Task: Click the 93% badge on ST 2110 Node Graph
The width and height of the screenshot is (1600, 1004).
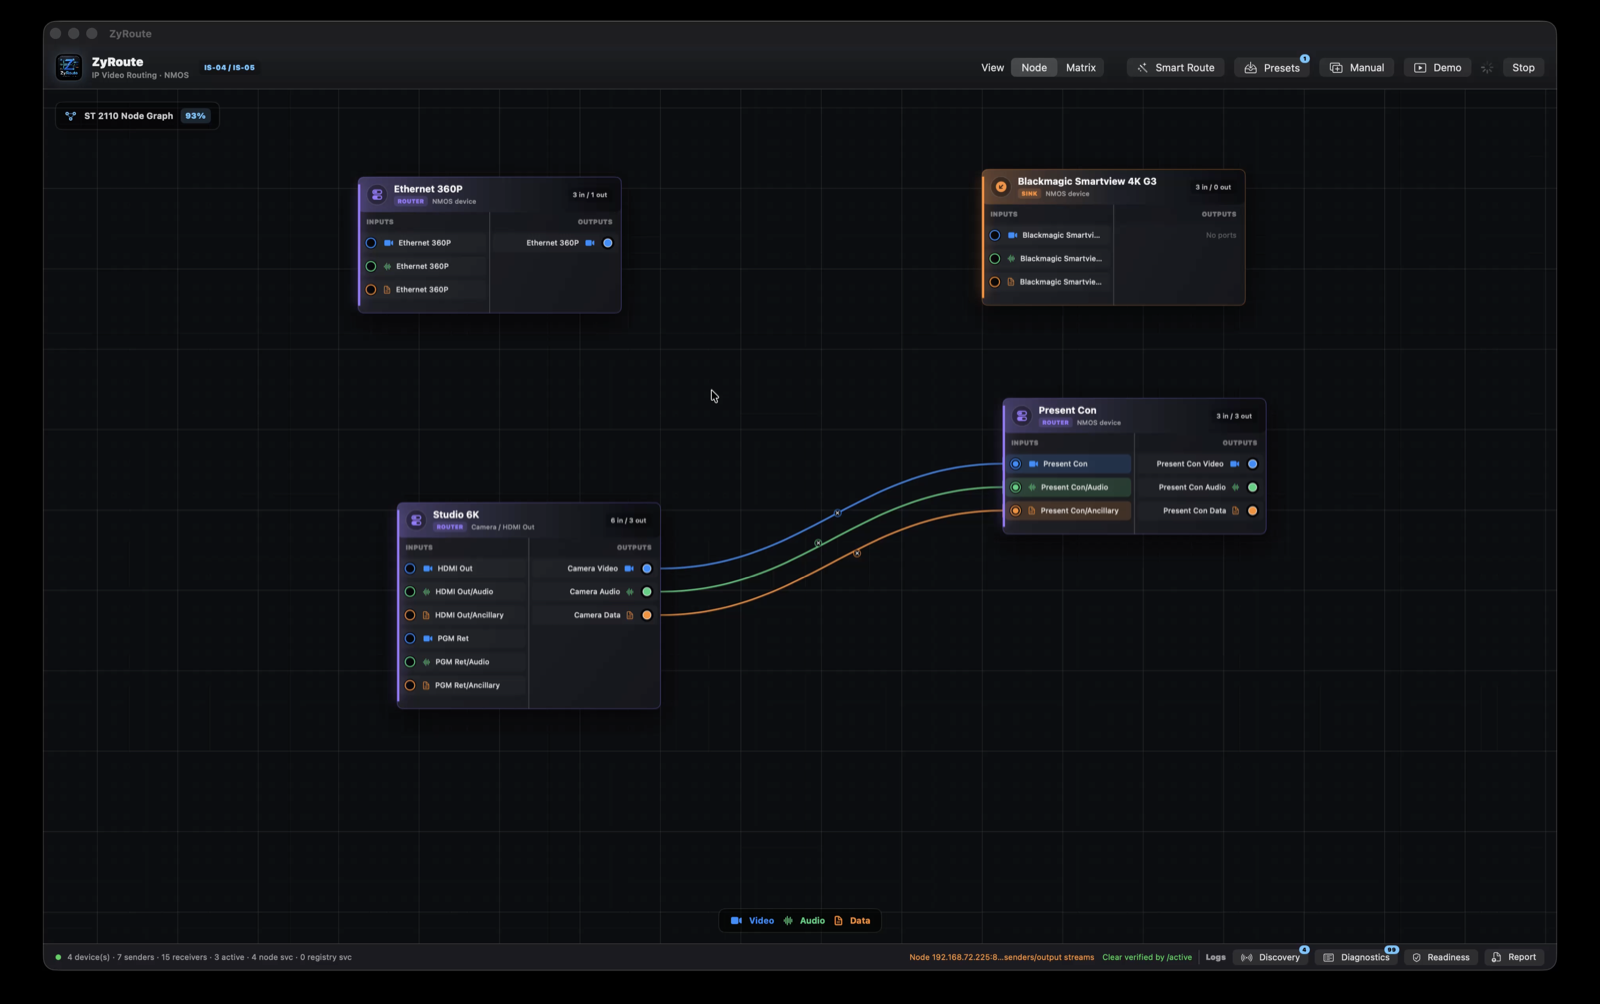Action: tap(195, 116)
